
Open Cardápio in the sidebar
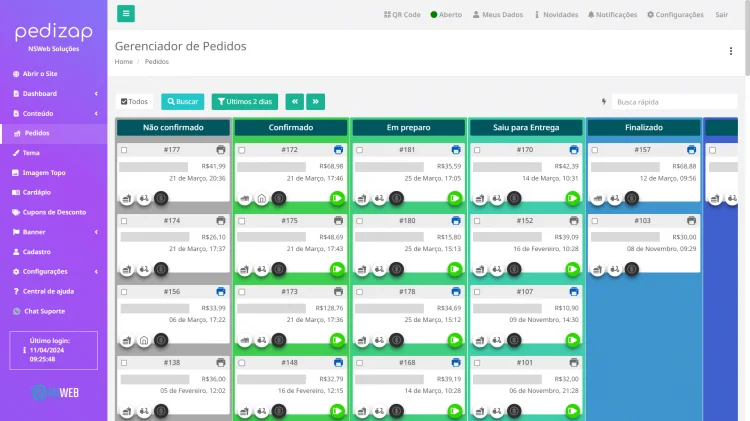37,192
